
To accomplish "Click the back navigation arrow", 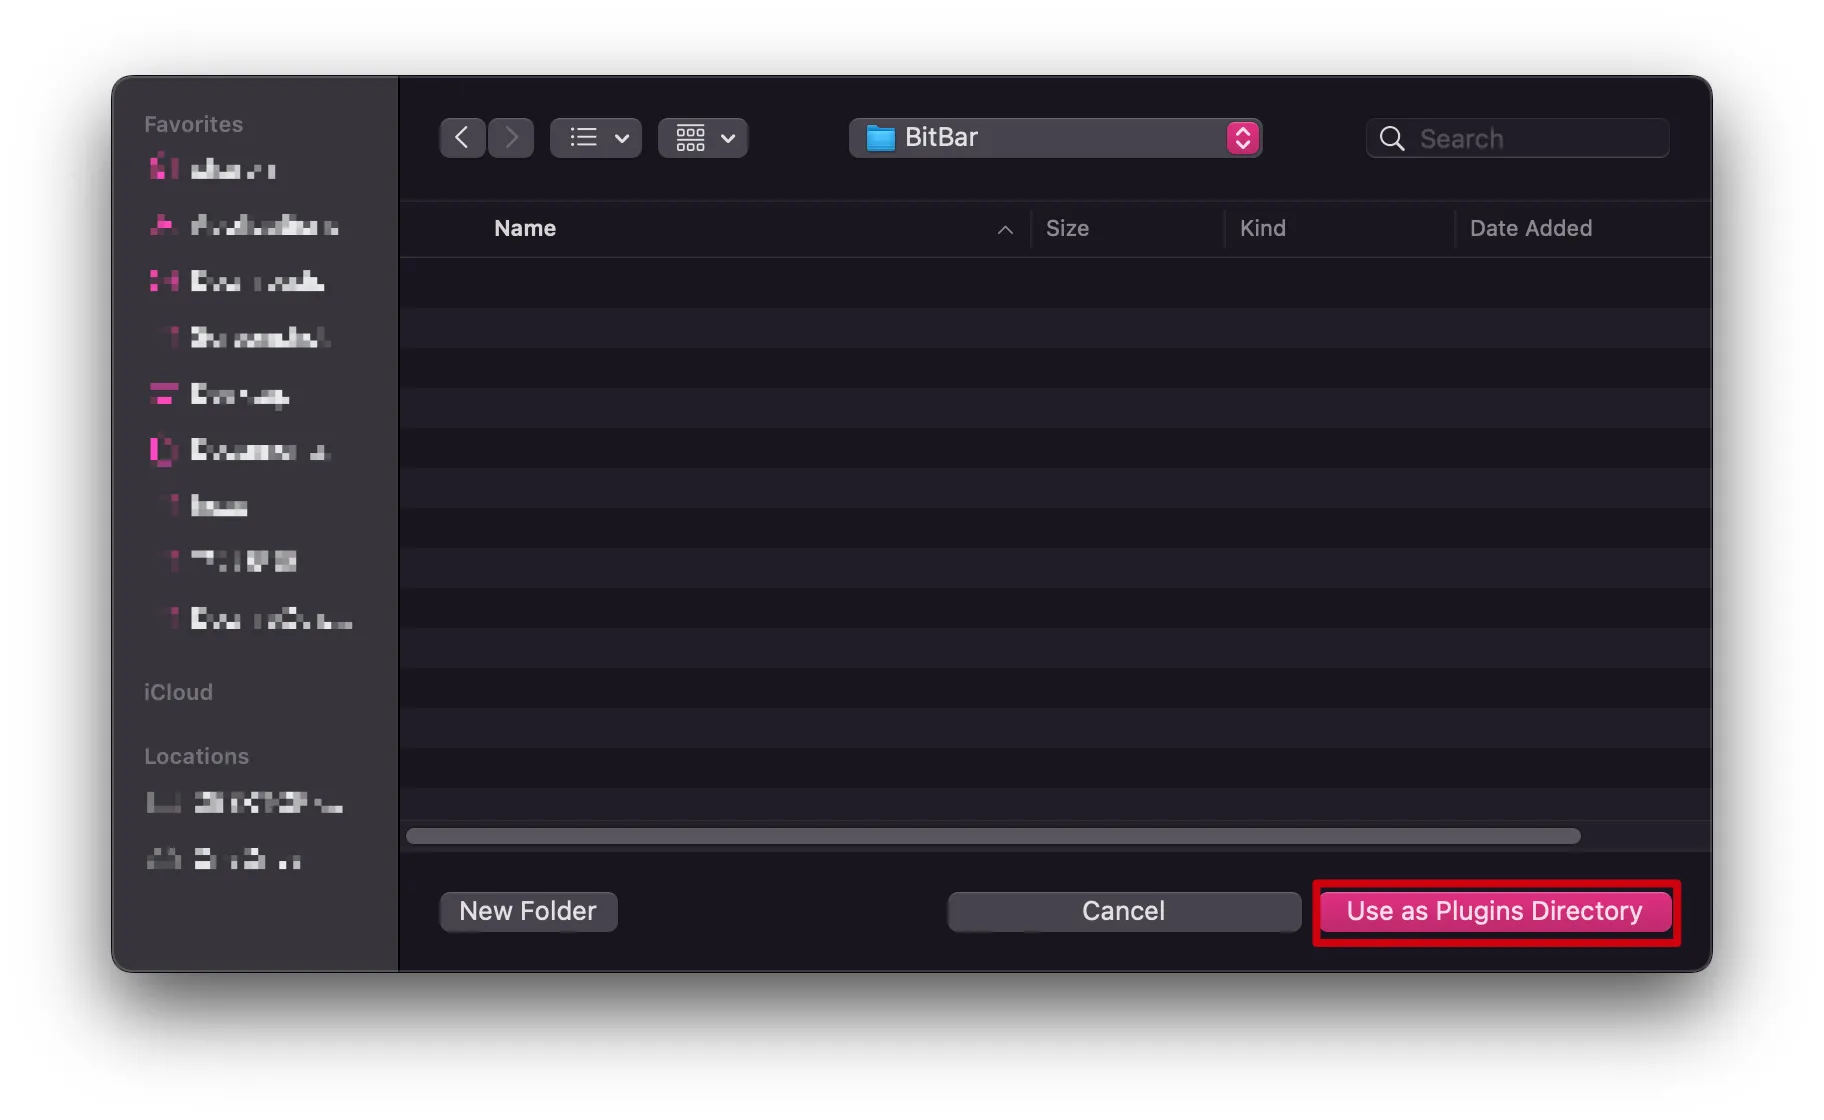I will pos(462,138).
